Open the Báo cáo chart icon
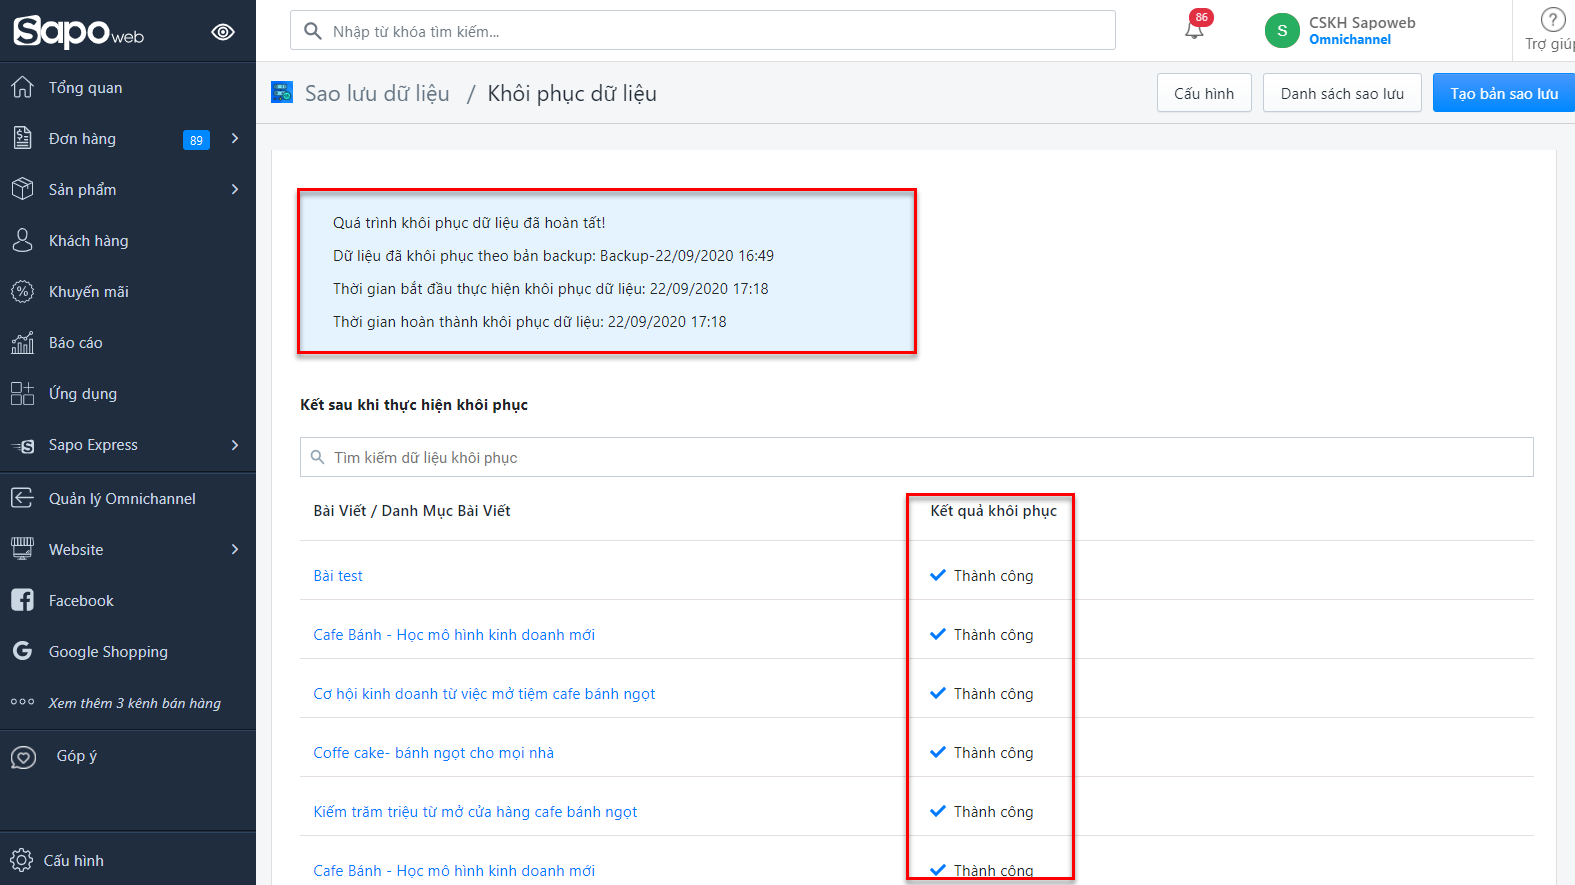 click(22, 343)
